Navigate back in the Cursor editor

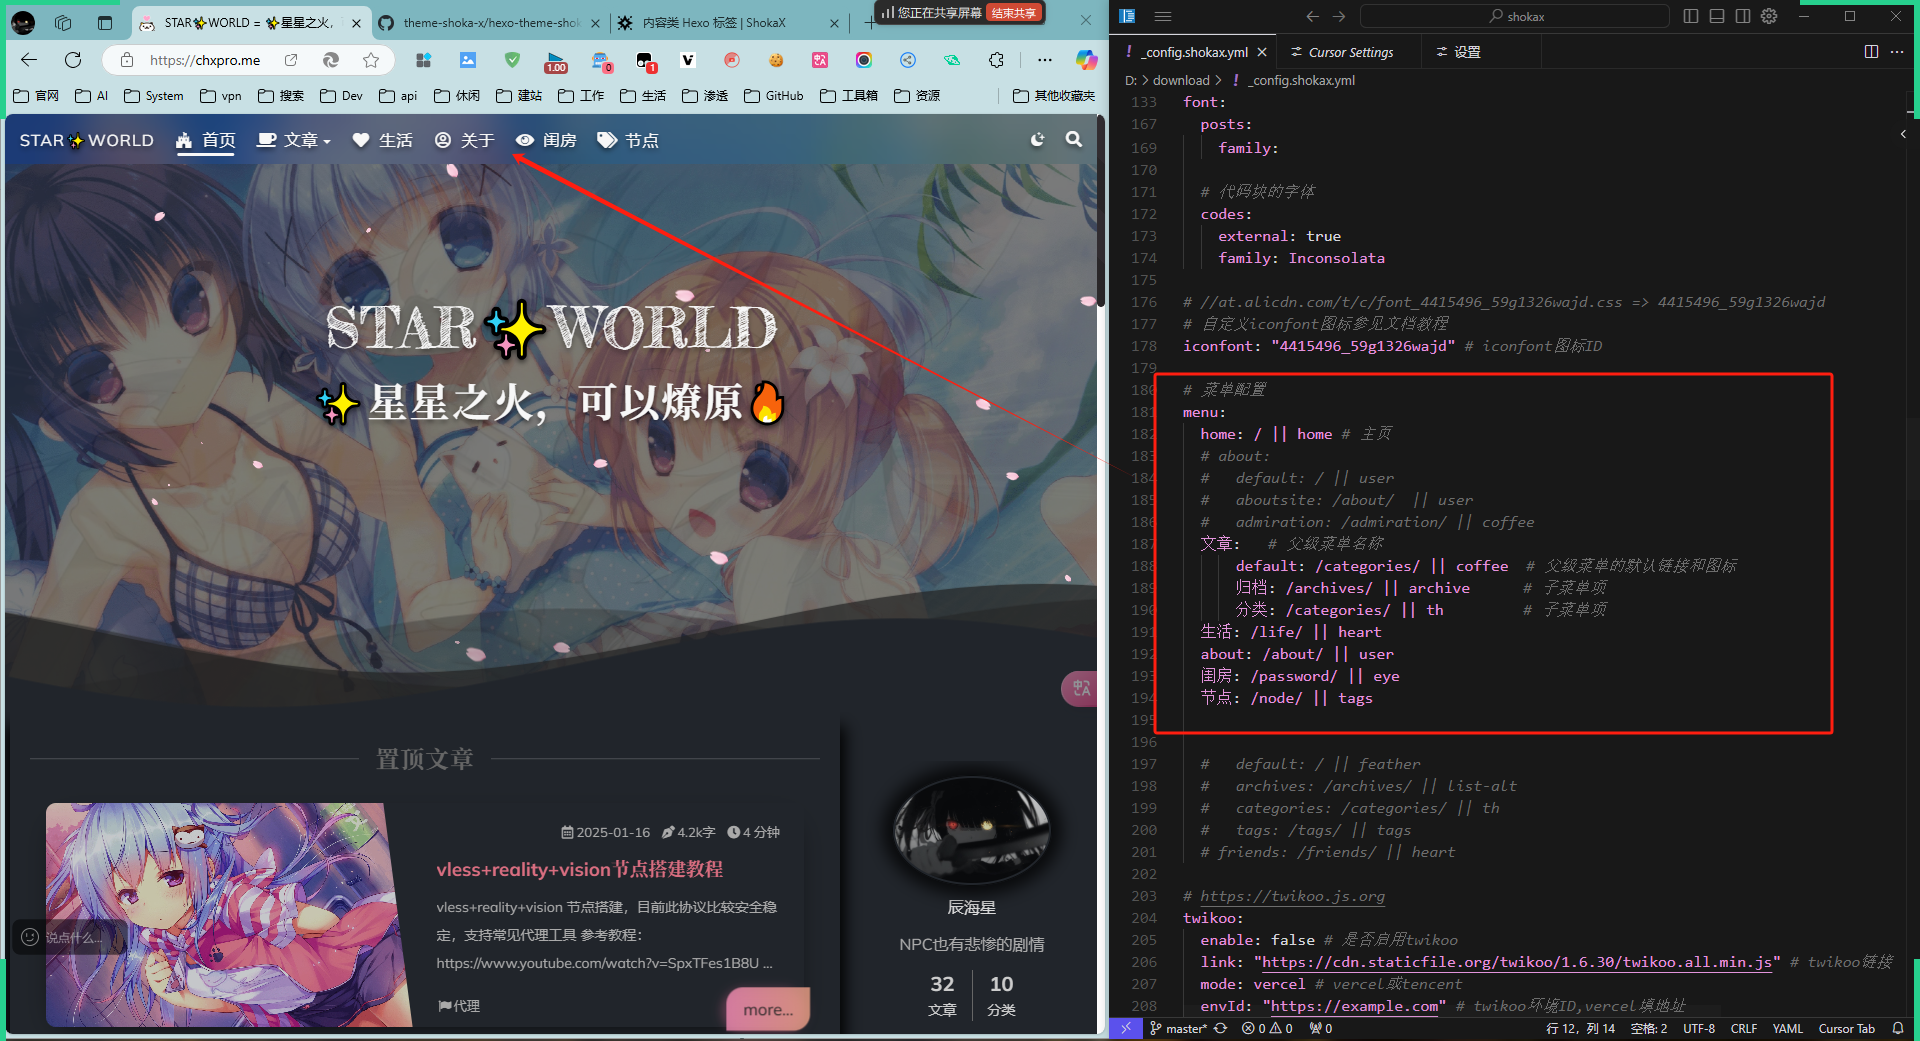(x=1312, y=16)
